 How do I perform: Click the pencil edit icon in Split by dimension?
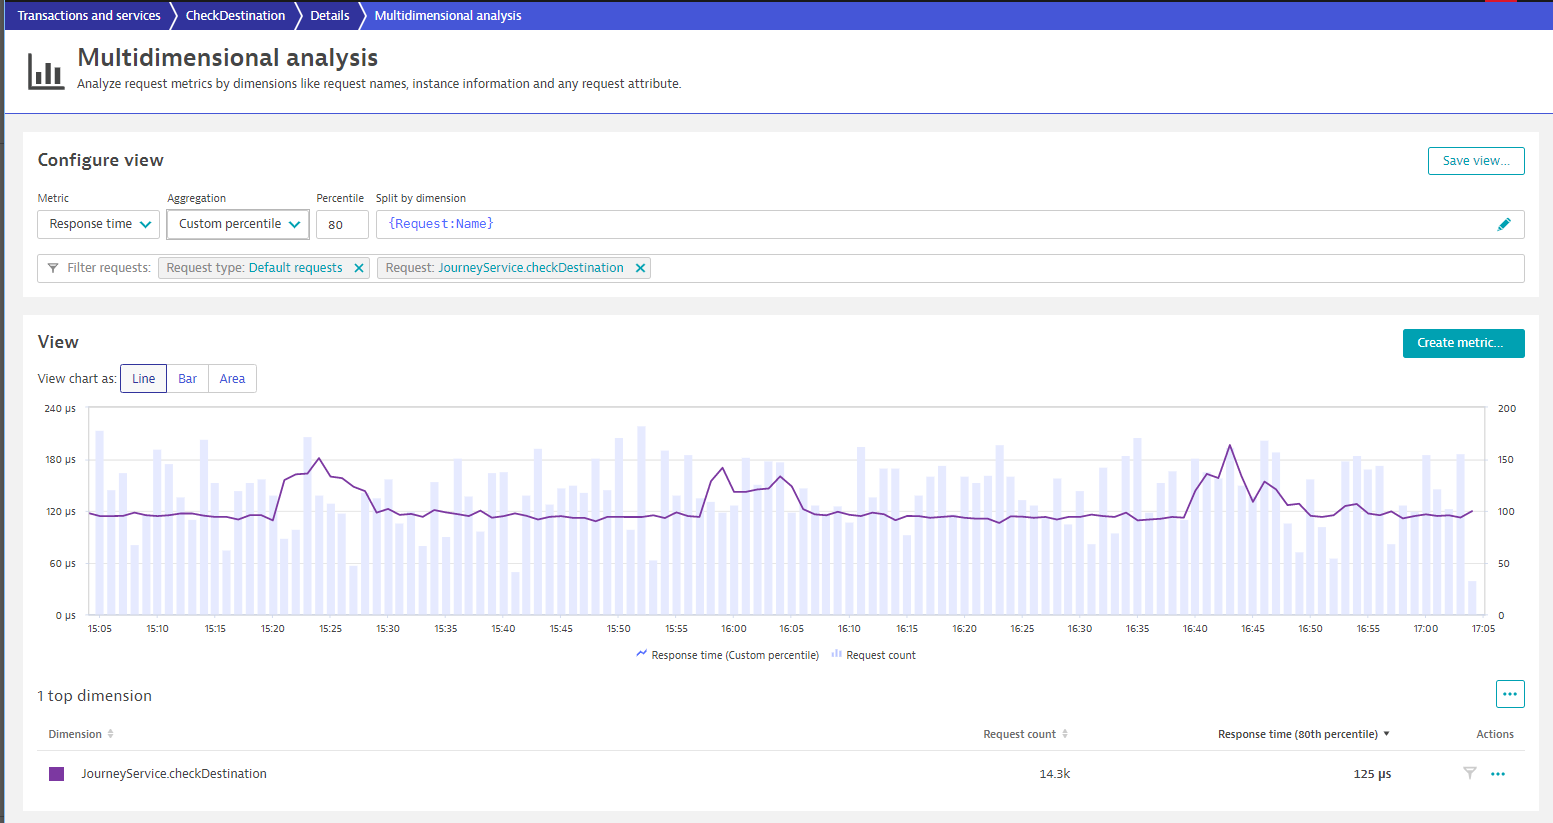point(1503,224)
